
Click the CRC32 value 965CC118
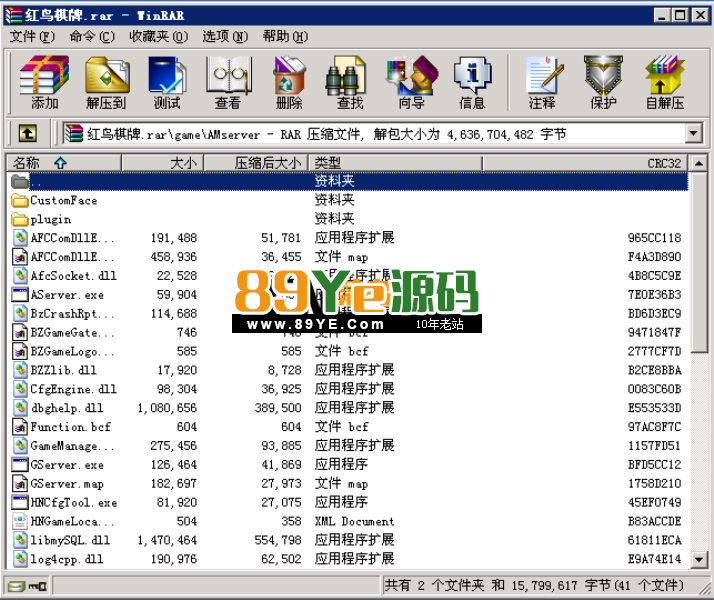[654, 238]
